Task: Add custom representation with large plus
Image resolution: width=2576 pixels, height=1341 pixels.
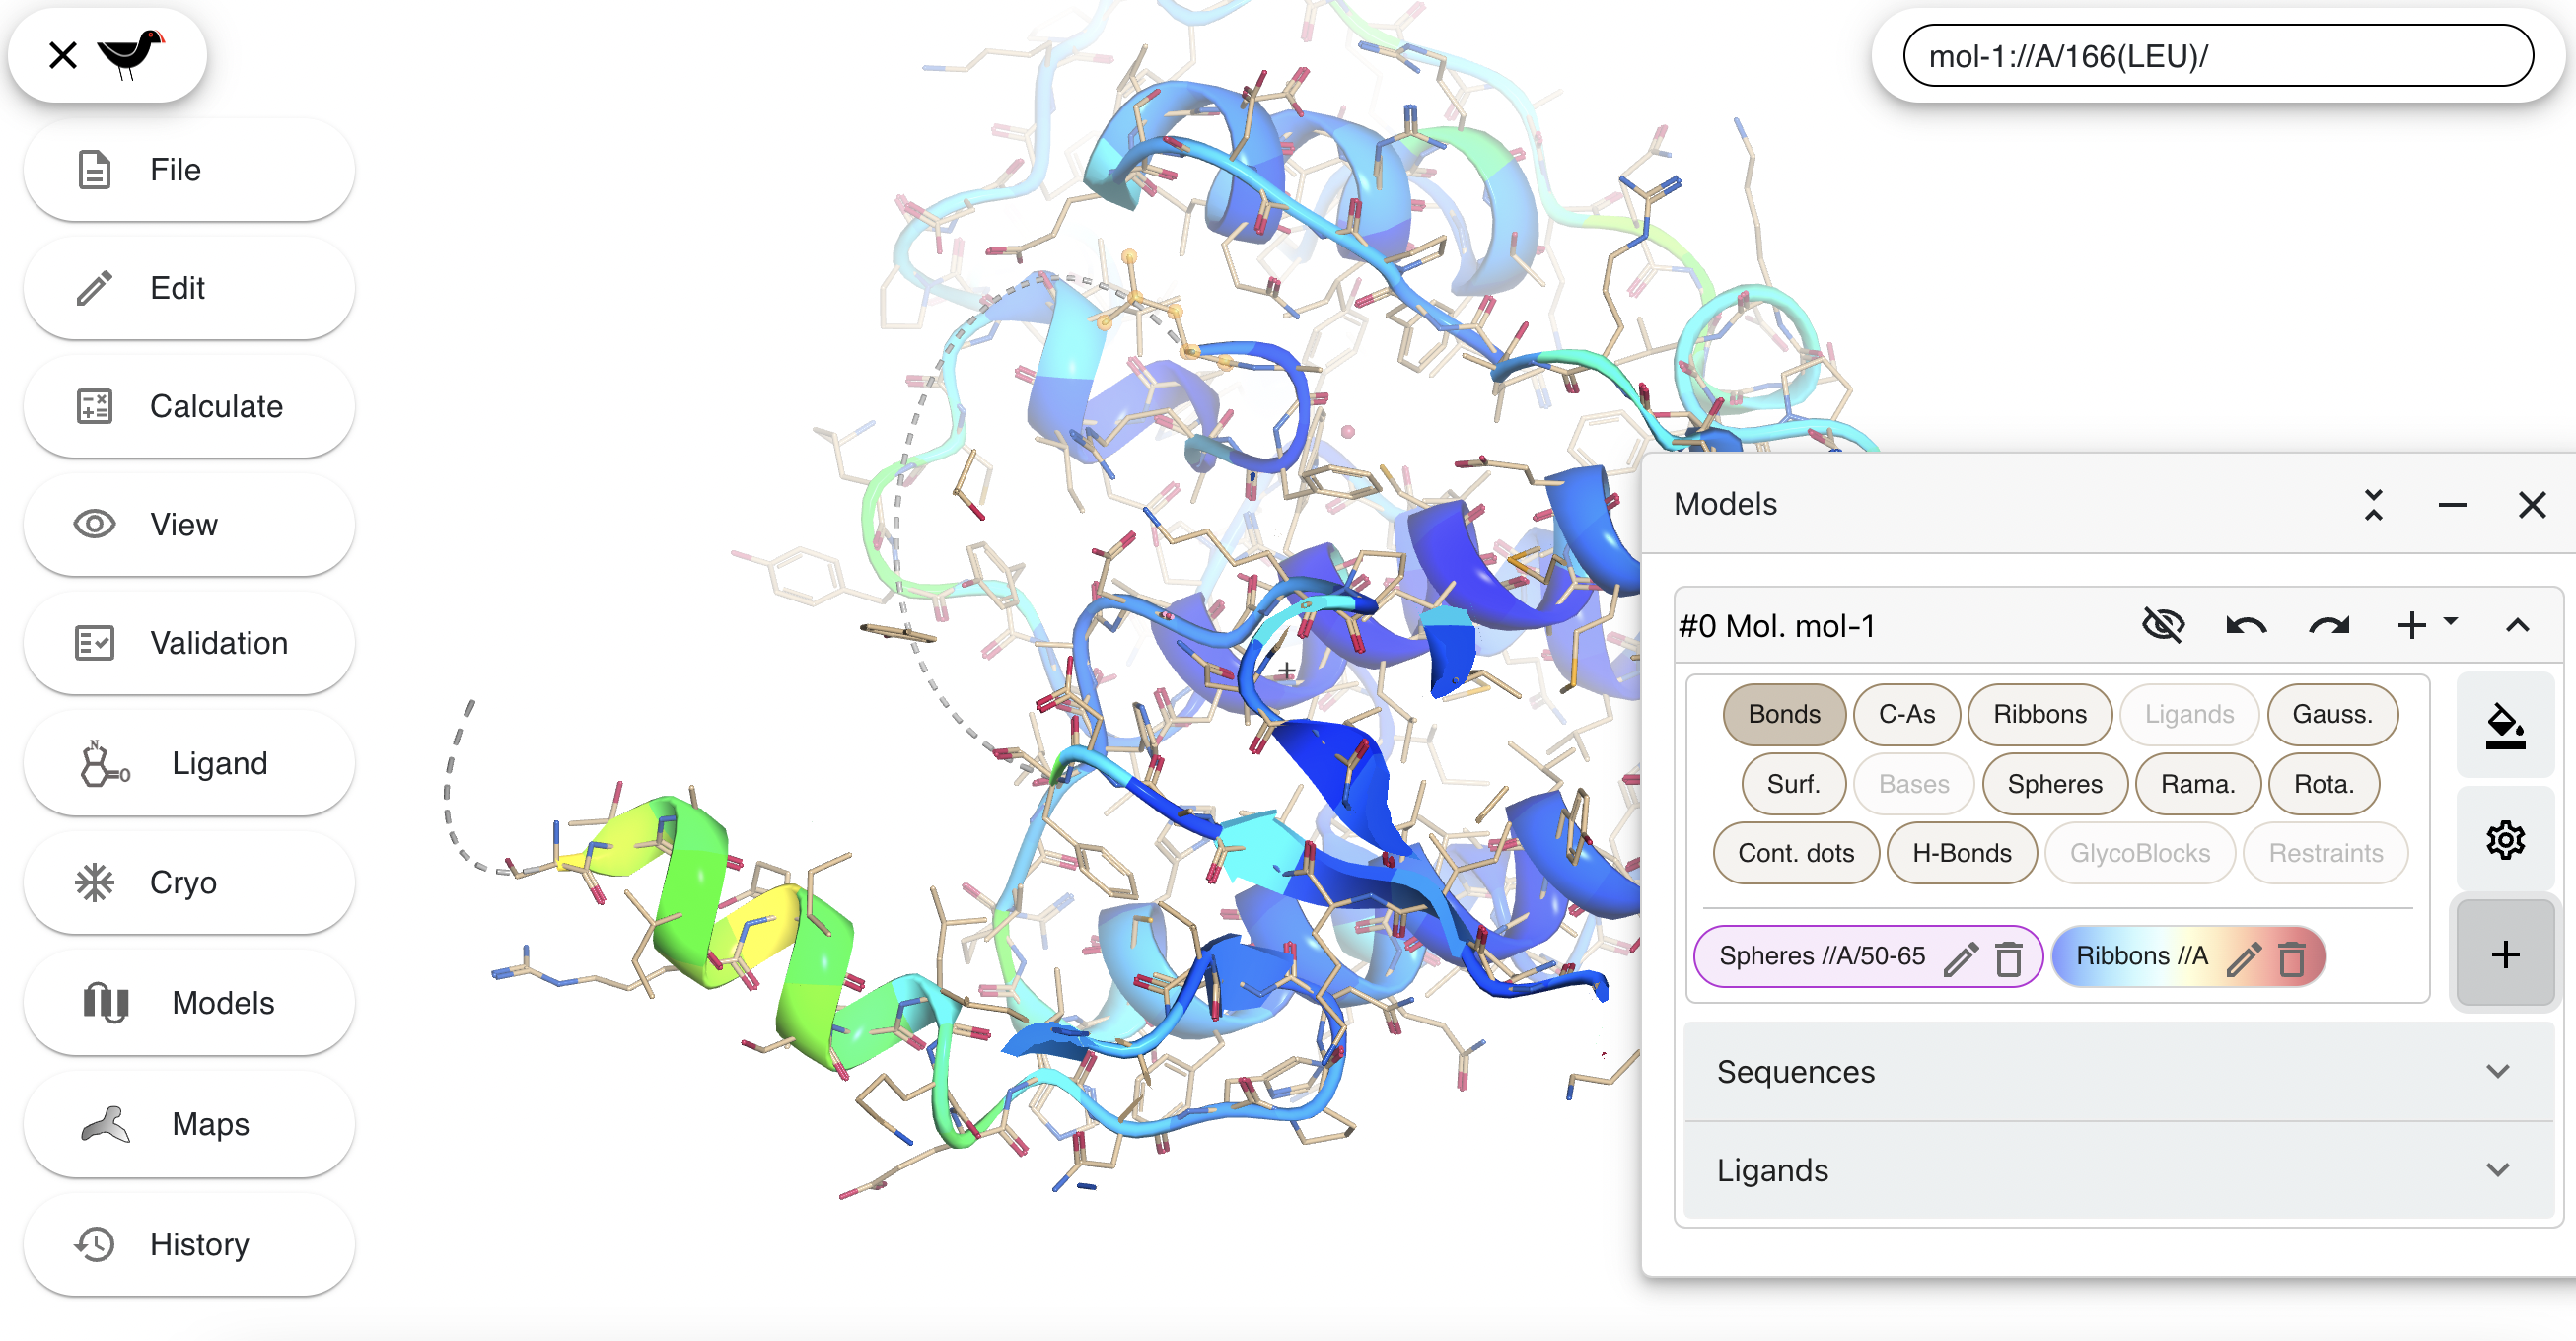Action: [x=2504, y=954]
